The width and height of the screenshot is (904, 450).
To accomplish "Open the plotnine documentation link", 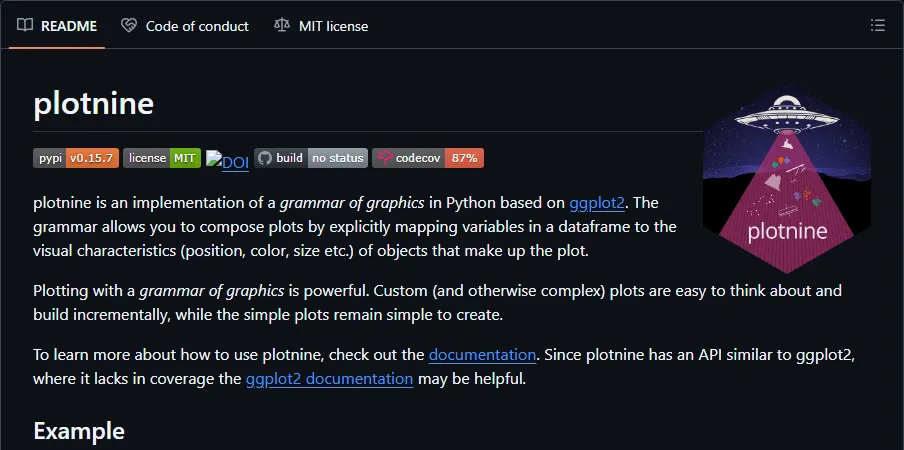I will [x=483, y=354].
